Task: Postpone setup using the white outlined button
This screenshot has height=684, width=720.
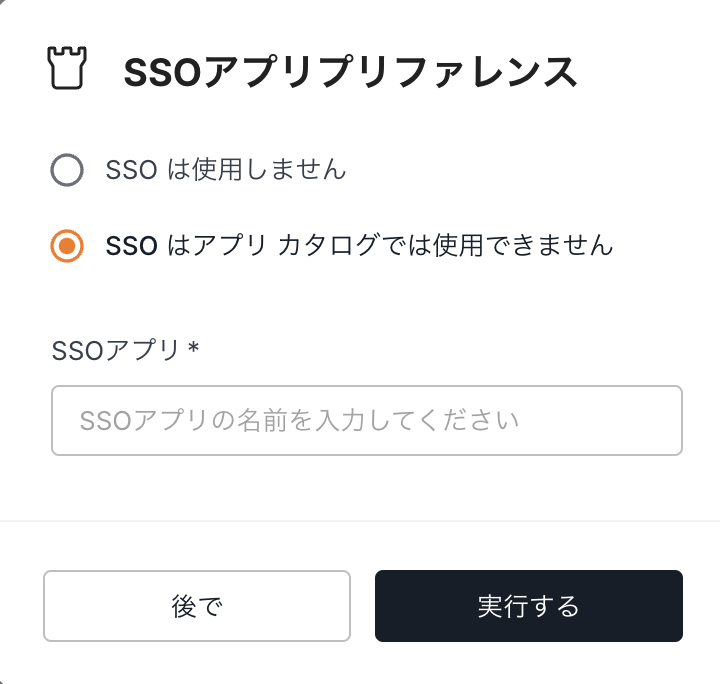Action: tap(196, 606)
